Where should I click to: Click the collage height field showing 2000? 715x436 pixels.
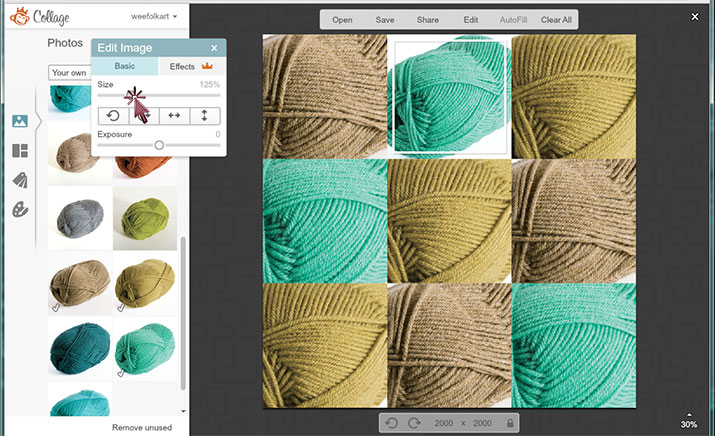pyautogui.click(x=482, y=423)
